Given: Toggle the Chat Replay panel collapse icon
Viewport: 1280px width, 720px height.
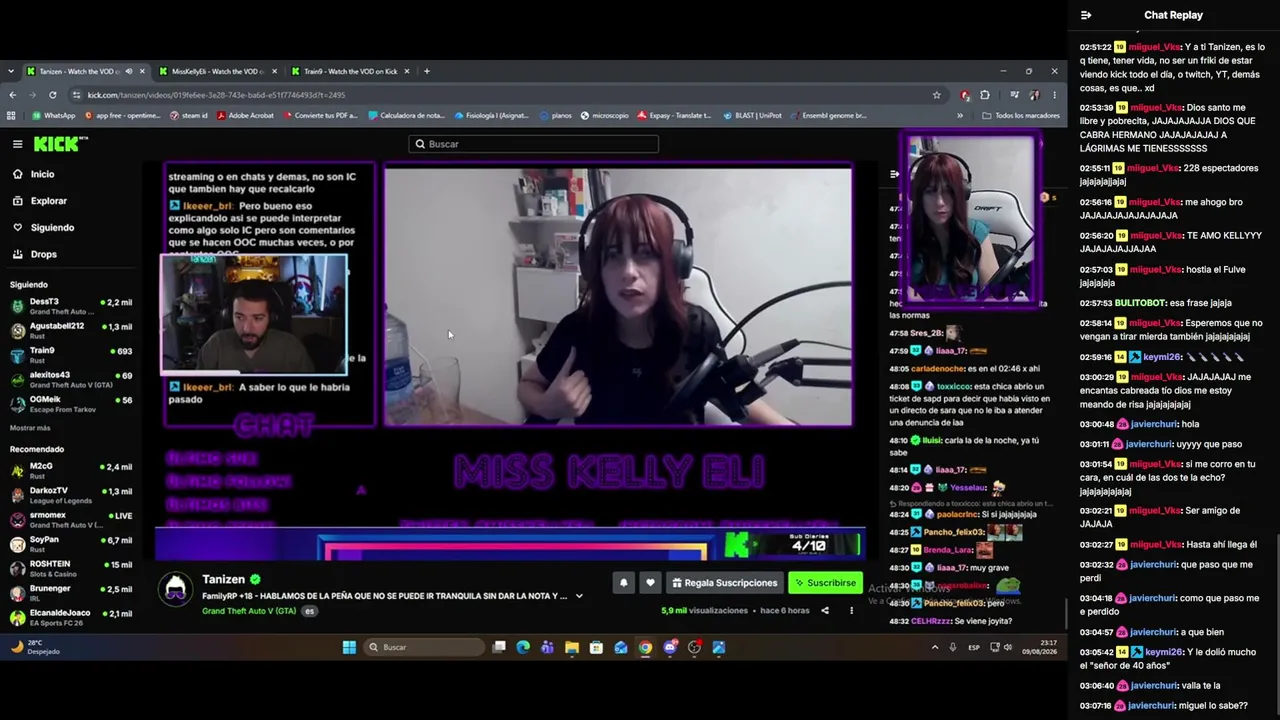Looking at the screenshot, I should click(1086, 15).
